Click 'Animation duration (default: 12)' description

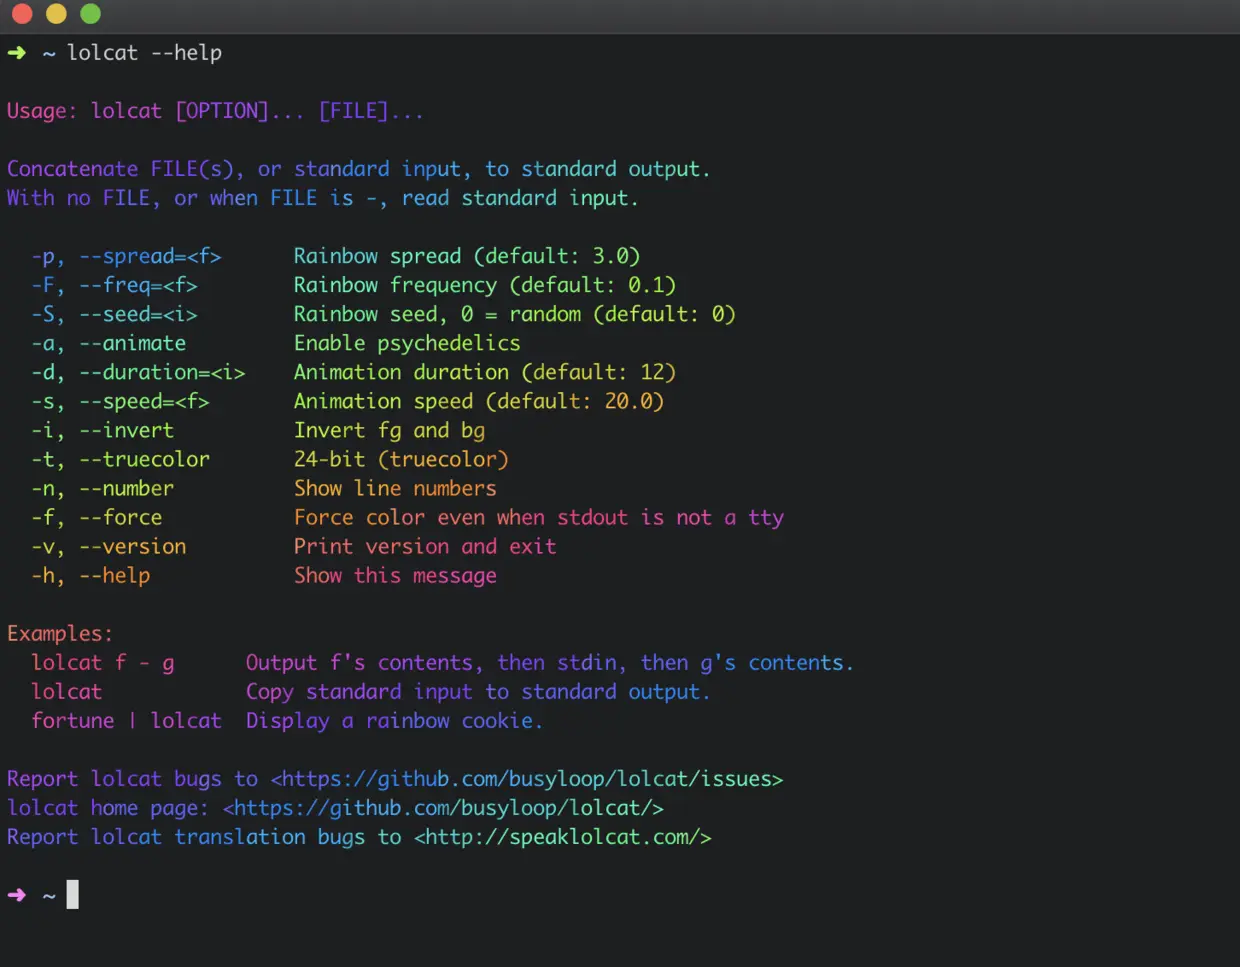click(485, 372)
